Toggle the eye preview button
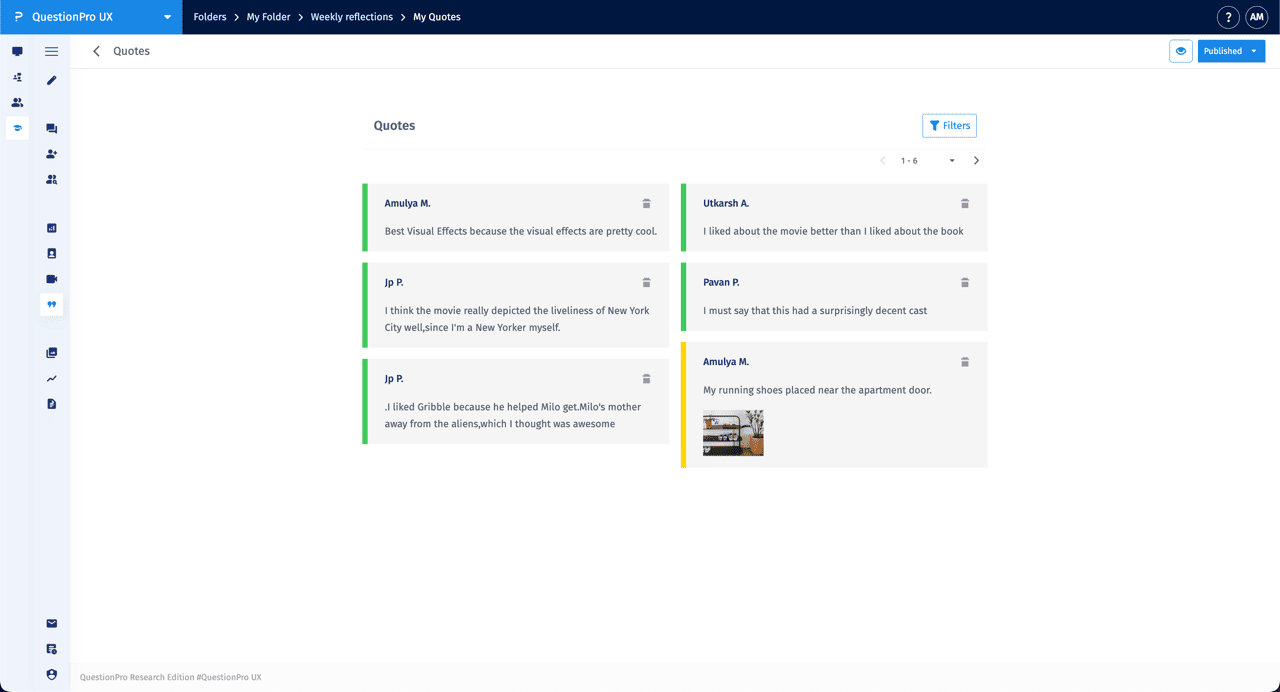The width and height of the screenshot is (1280, 692). (1181, 51)
